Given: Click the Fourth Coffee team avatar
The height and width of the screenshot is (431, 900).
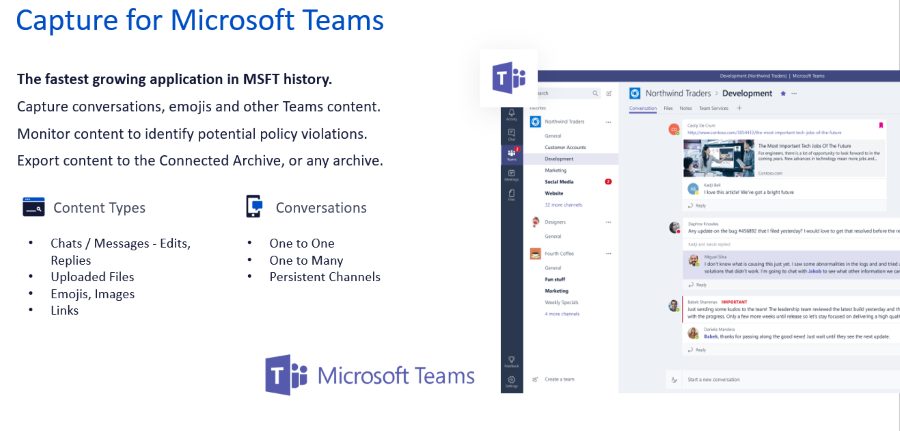Looking at the screenshot, I should click(535, 253).
